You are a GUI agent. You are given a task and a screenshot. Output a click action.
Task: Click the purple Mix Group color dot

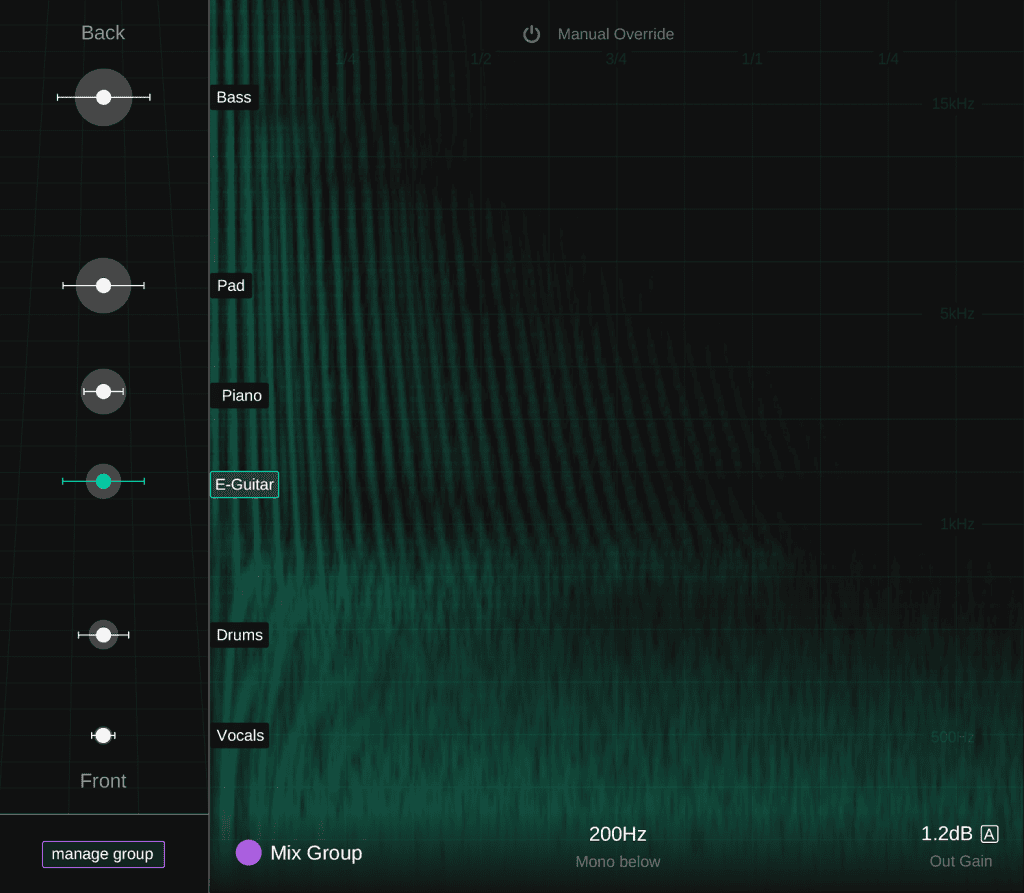click(249, 852)
